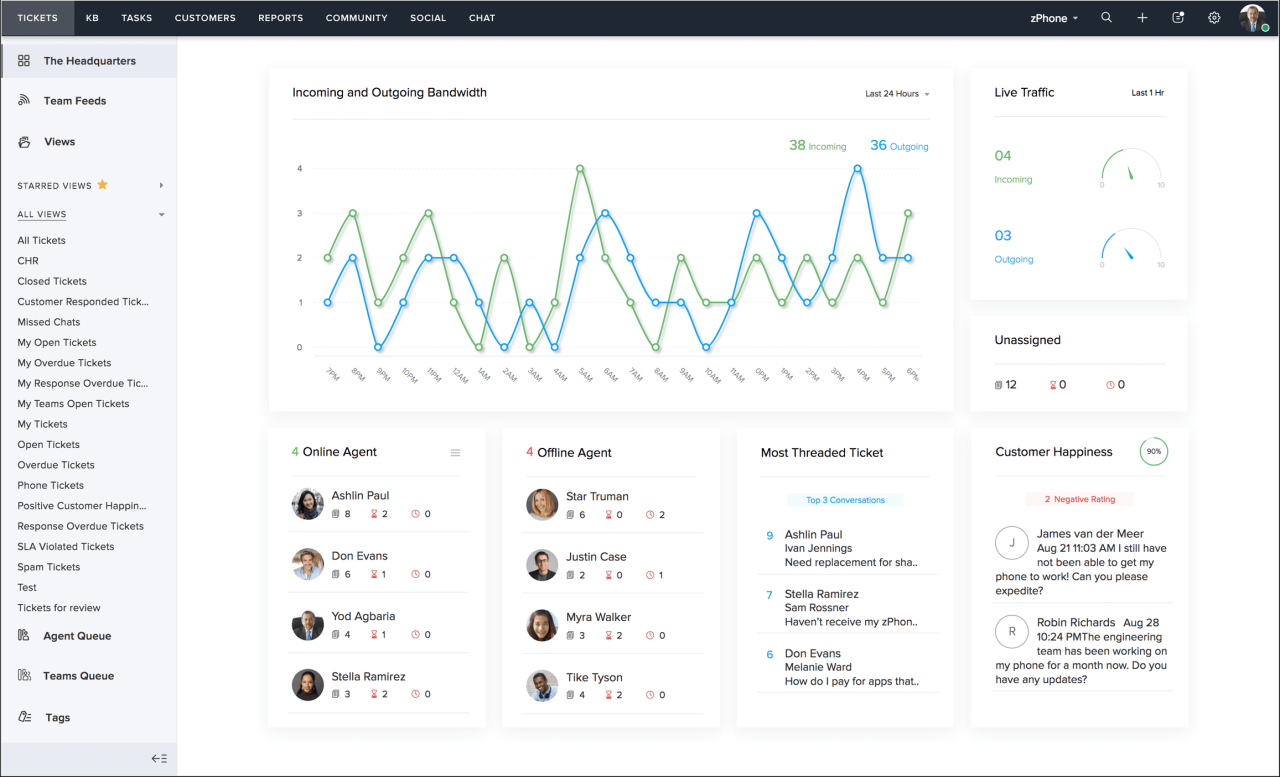Open the Agent Queue icon
1280x777 pixels.
click(x=23, y=636)
